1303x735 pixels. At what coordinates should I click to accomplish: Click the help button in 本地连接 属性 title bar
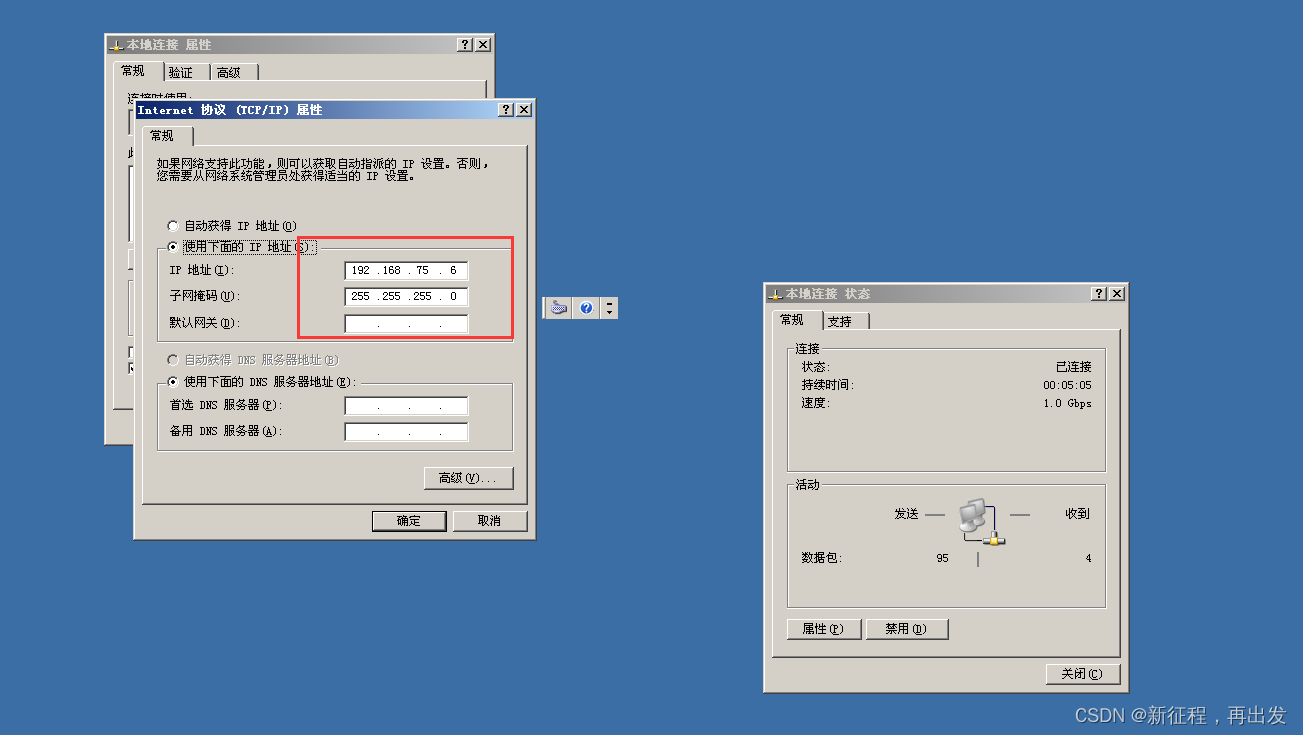(465, 45)
